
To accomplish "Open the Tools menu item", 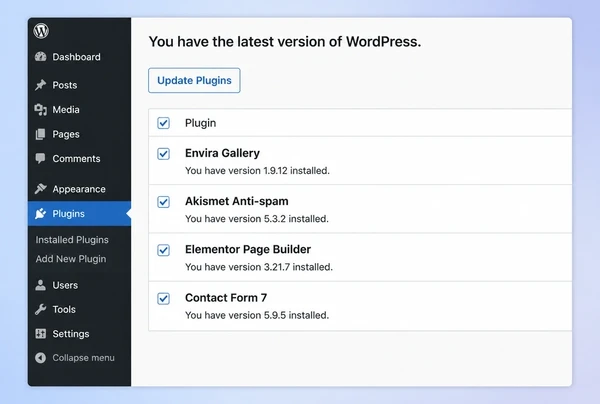I will pos(79,309).
